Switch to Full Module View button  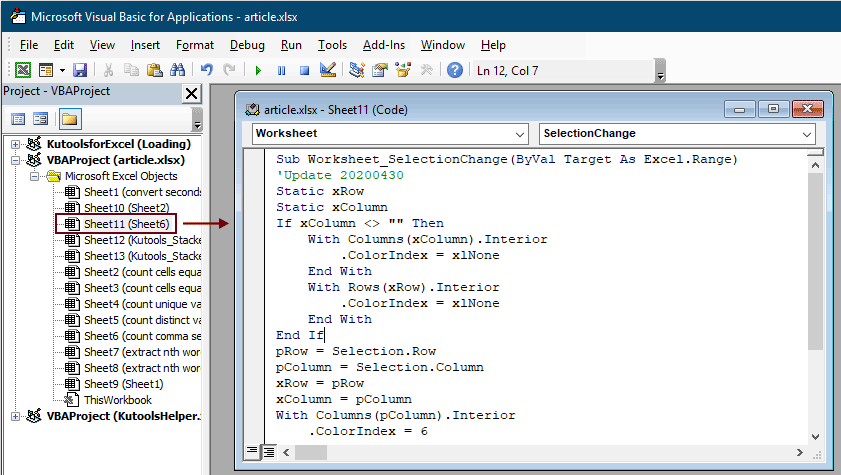click(x=268, y=452)
